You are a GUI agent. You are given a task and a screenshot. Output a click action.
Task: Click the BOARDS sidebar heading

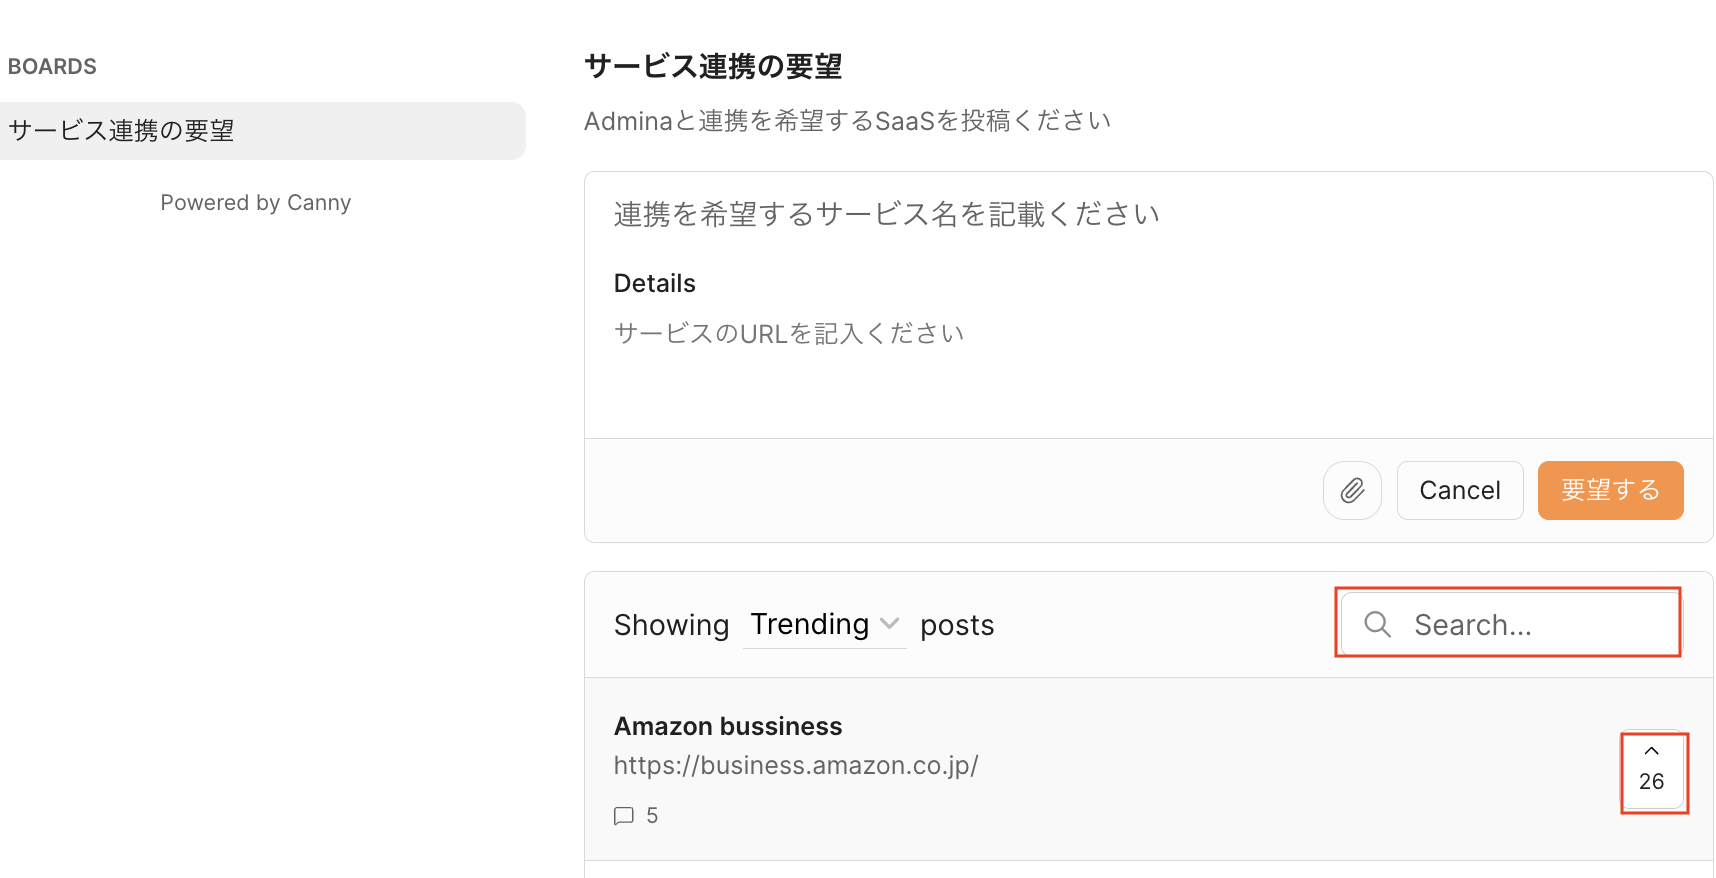(x=52, y=67)
